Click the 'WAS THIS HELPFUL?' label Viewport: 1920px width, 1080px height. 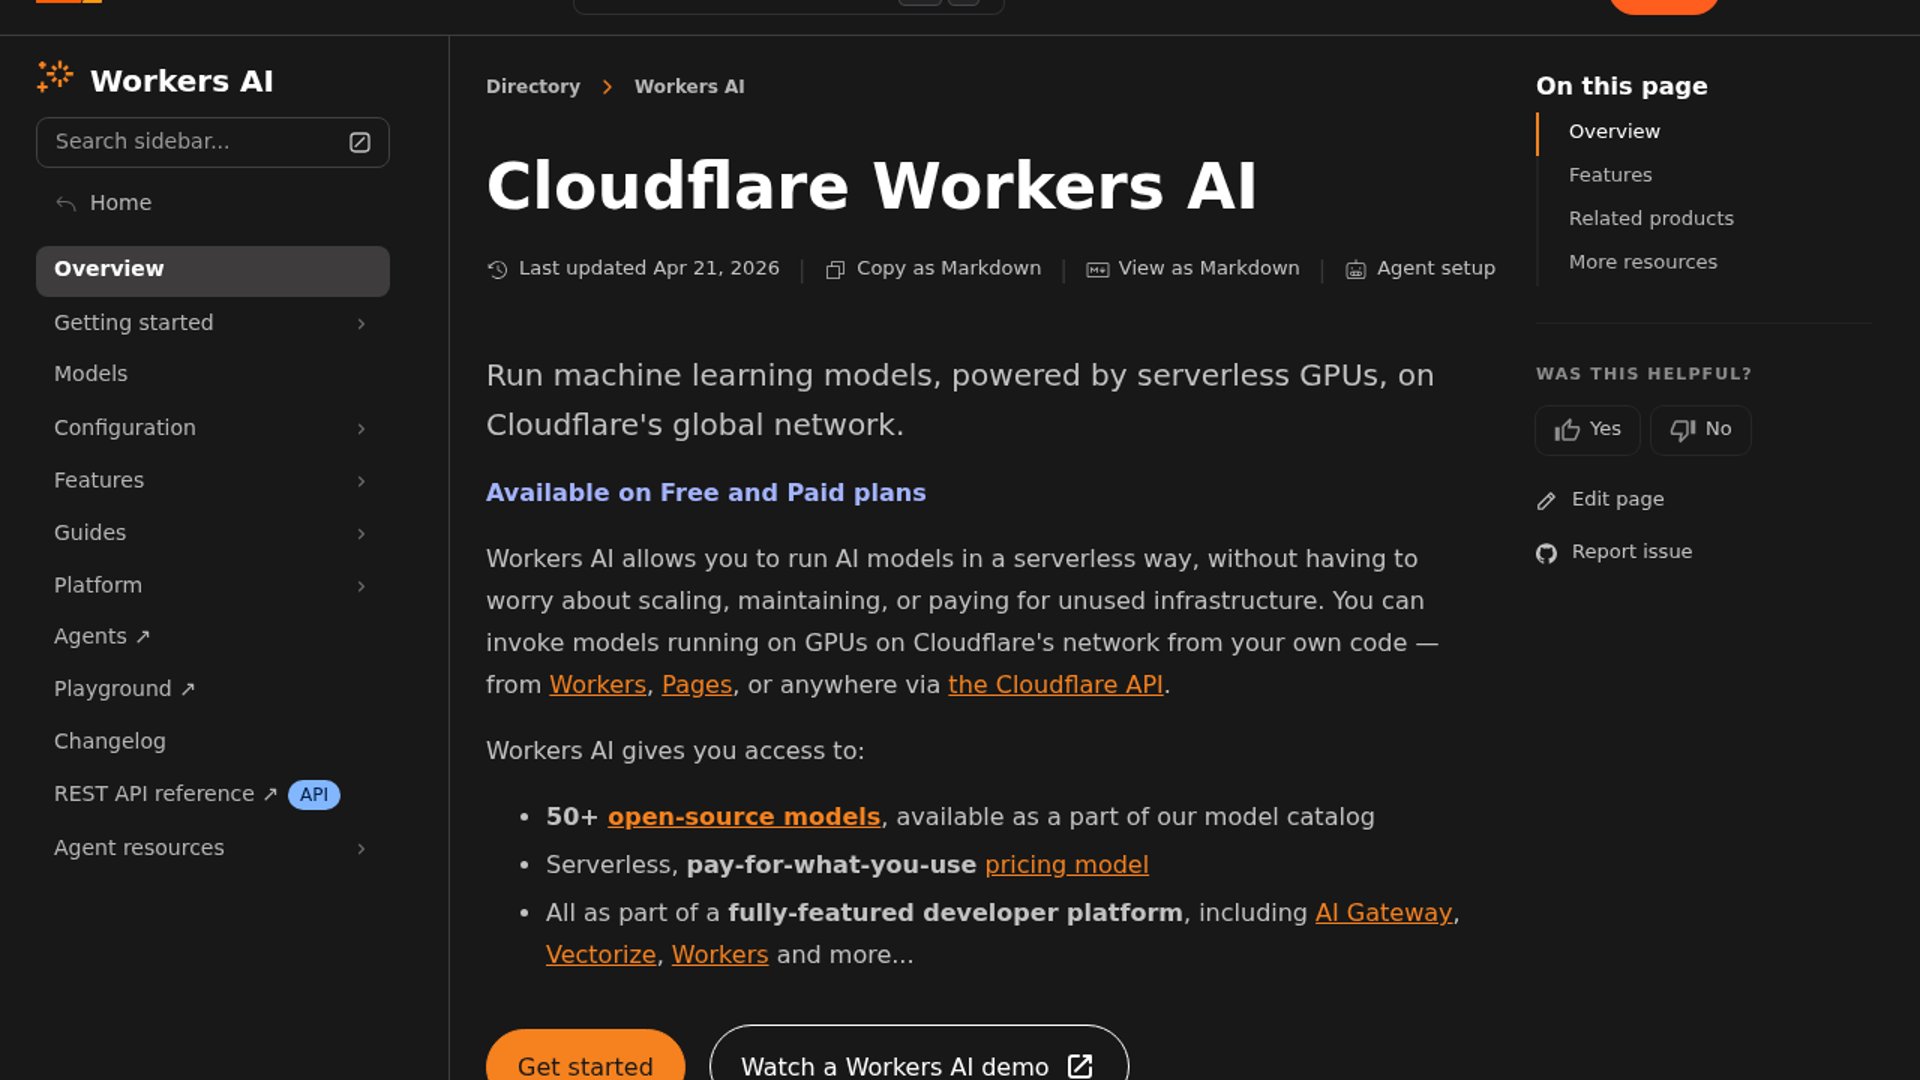[x=1643, y=374]
